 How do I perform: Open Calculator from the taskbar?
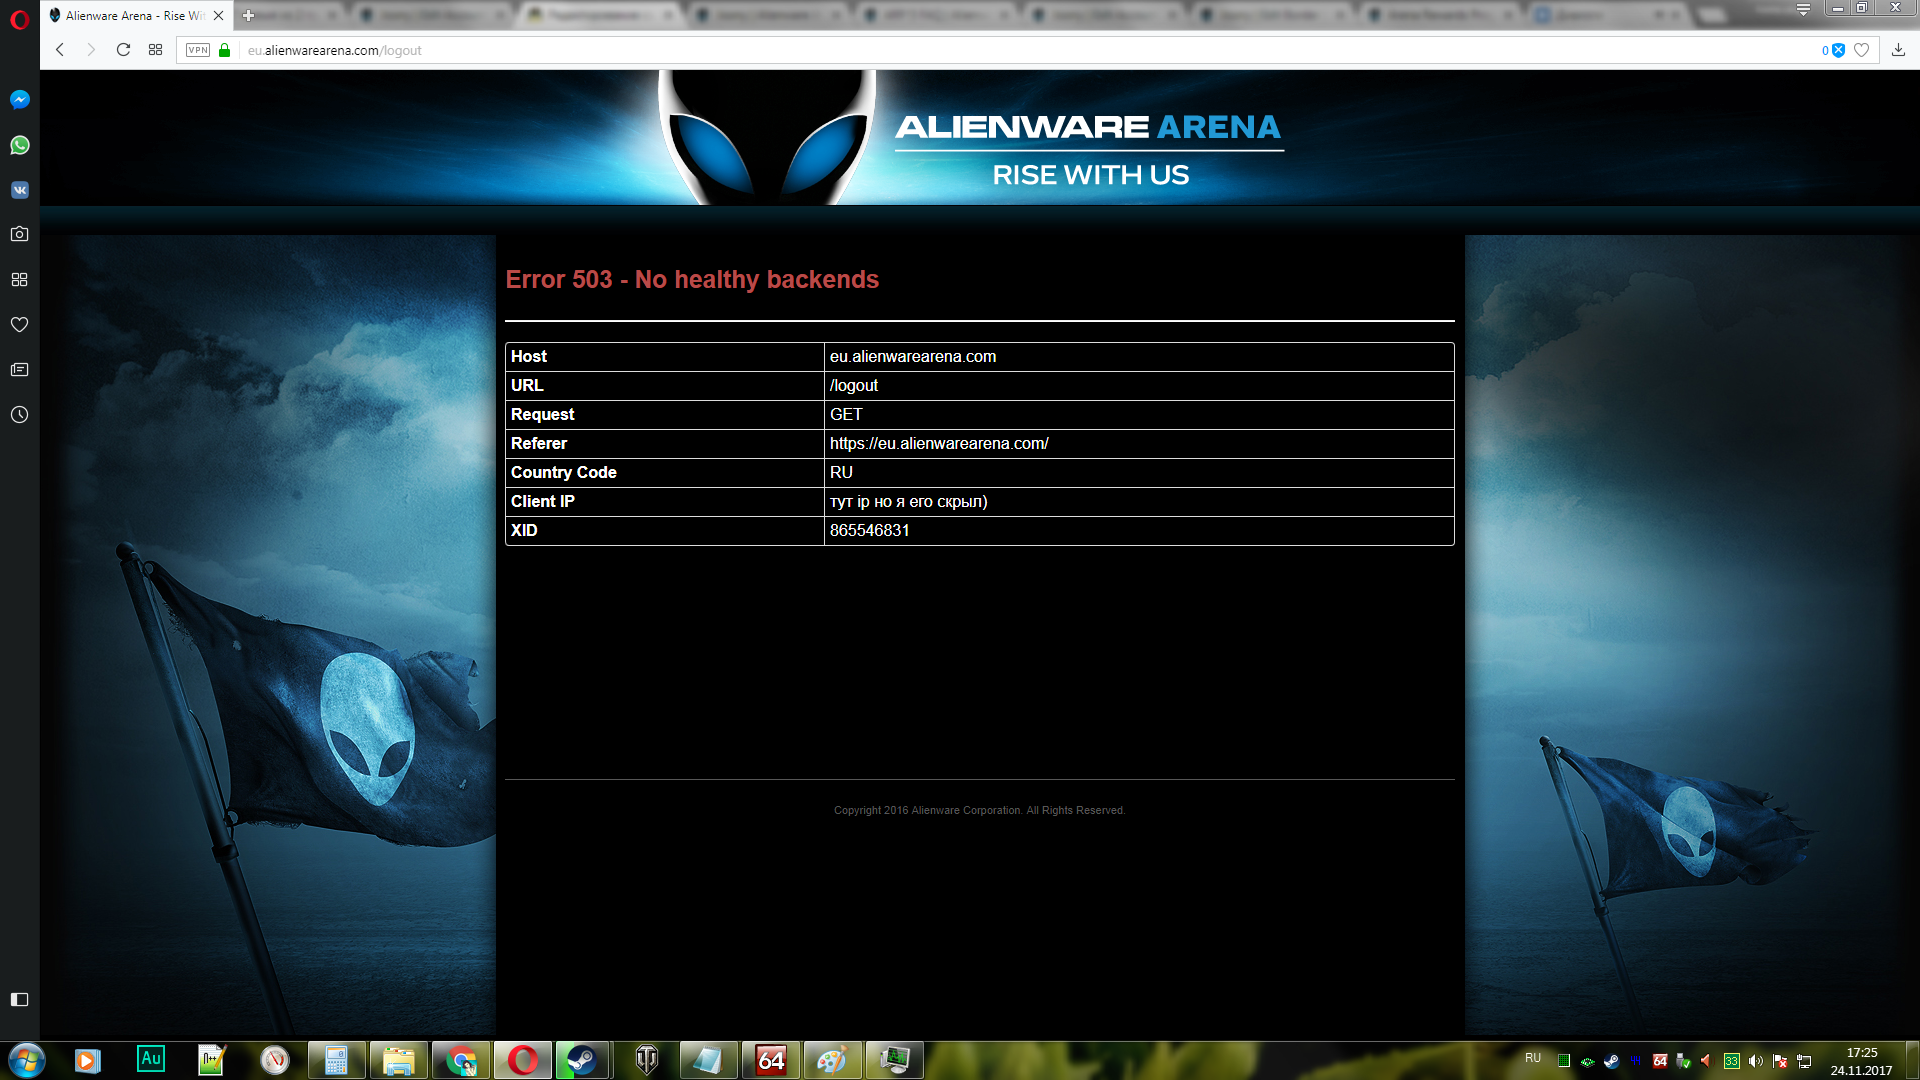(x=337, y=1060)
